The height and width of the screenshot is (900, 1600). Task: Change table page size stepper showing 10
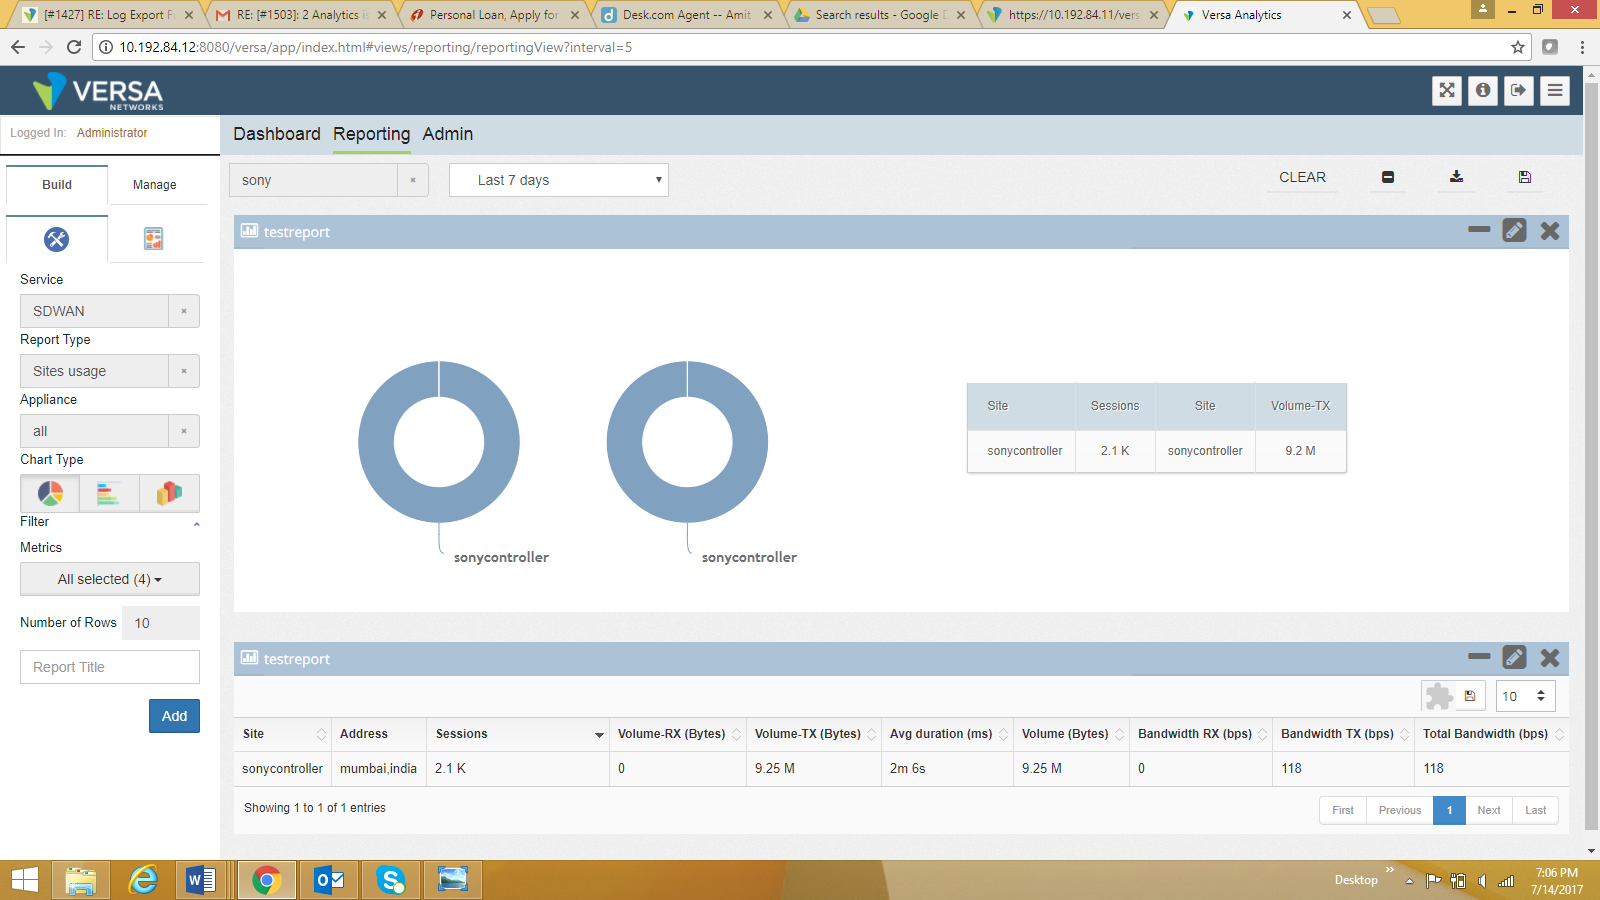[1526, 696]
